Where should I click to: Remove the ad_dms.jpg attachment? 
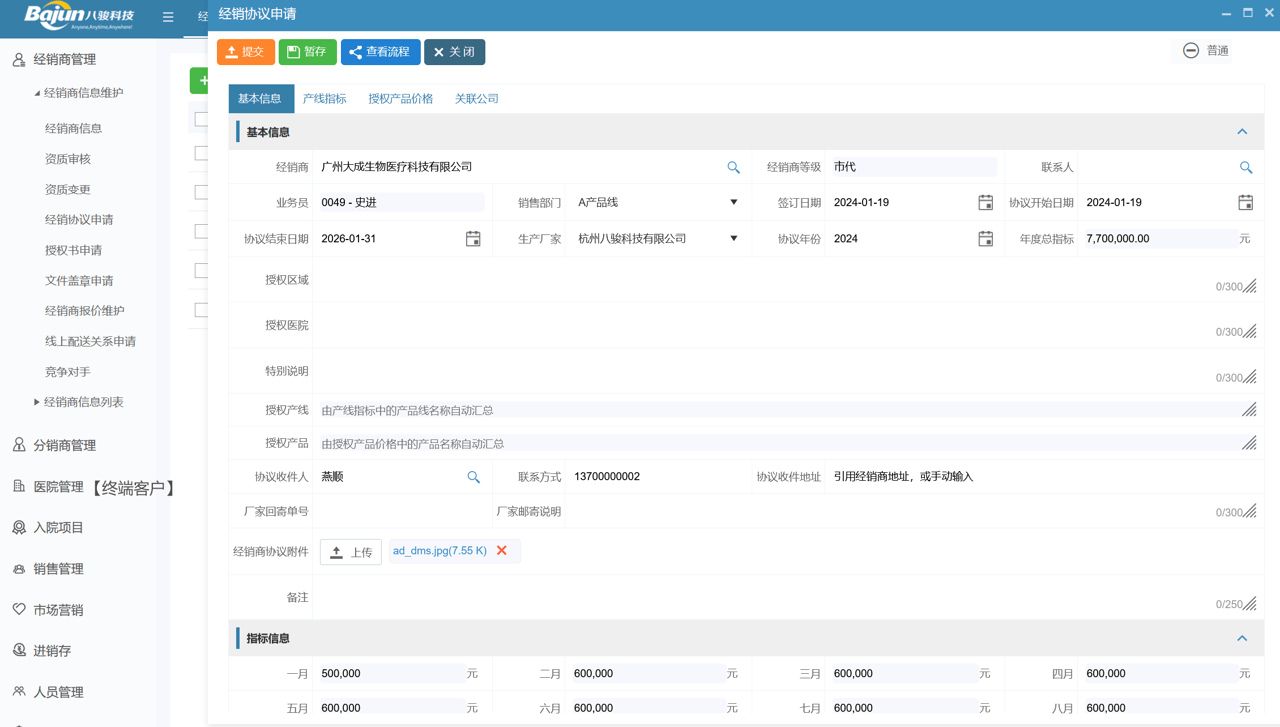502,551
